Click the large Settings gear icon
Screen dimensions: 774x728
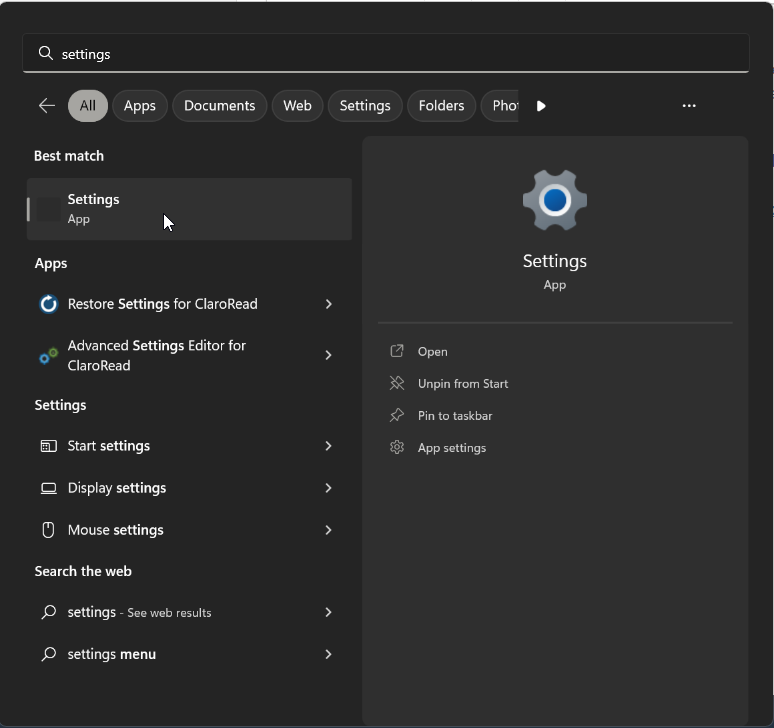pos(554,200)
